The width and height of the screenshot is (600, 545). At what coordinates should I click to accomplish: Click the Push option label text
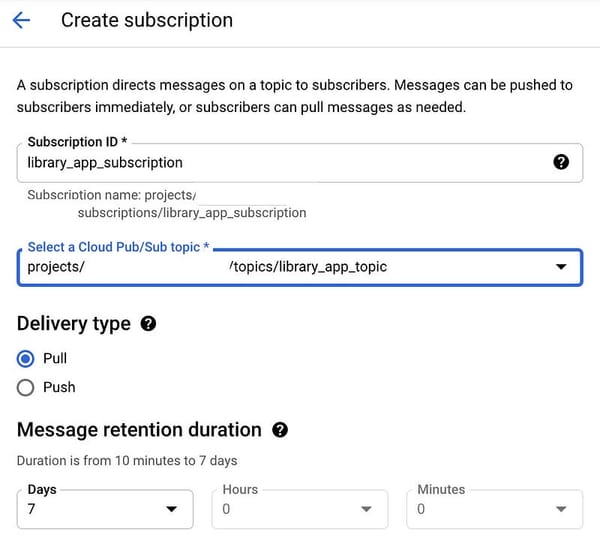(59, 387)
